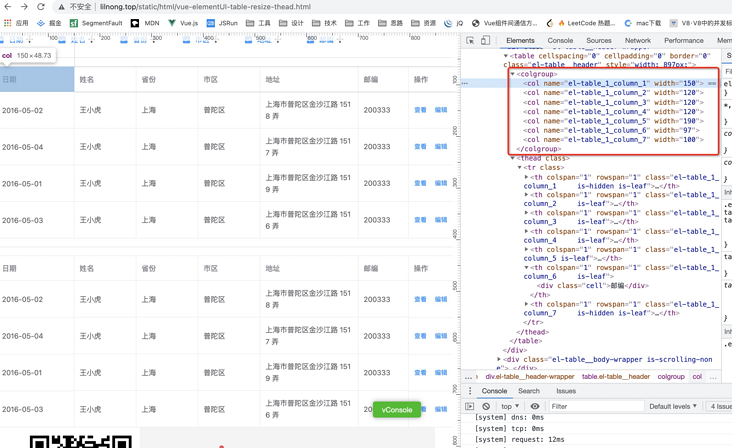Switch to the Sources tab
The image size is (732, 448).
(598, 41)
